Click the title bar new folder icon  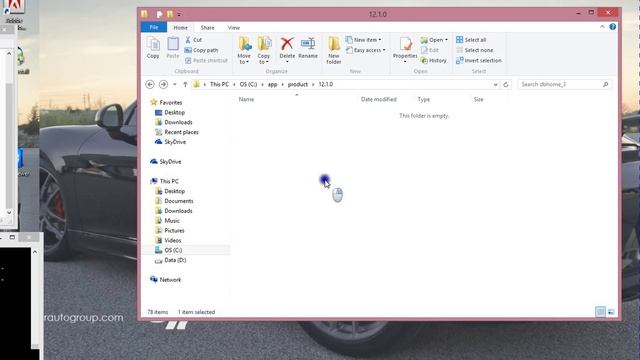coord(170,14)
